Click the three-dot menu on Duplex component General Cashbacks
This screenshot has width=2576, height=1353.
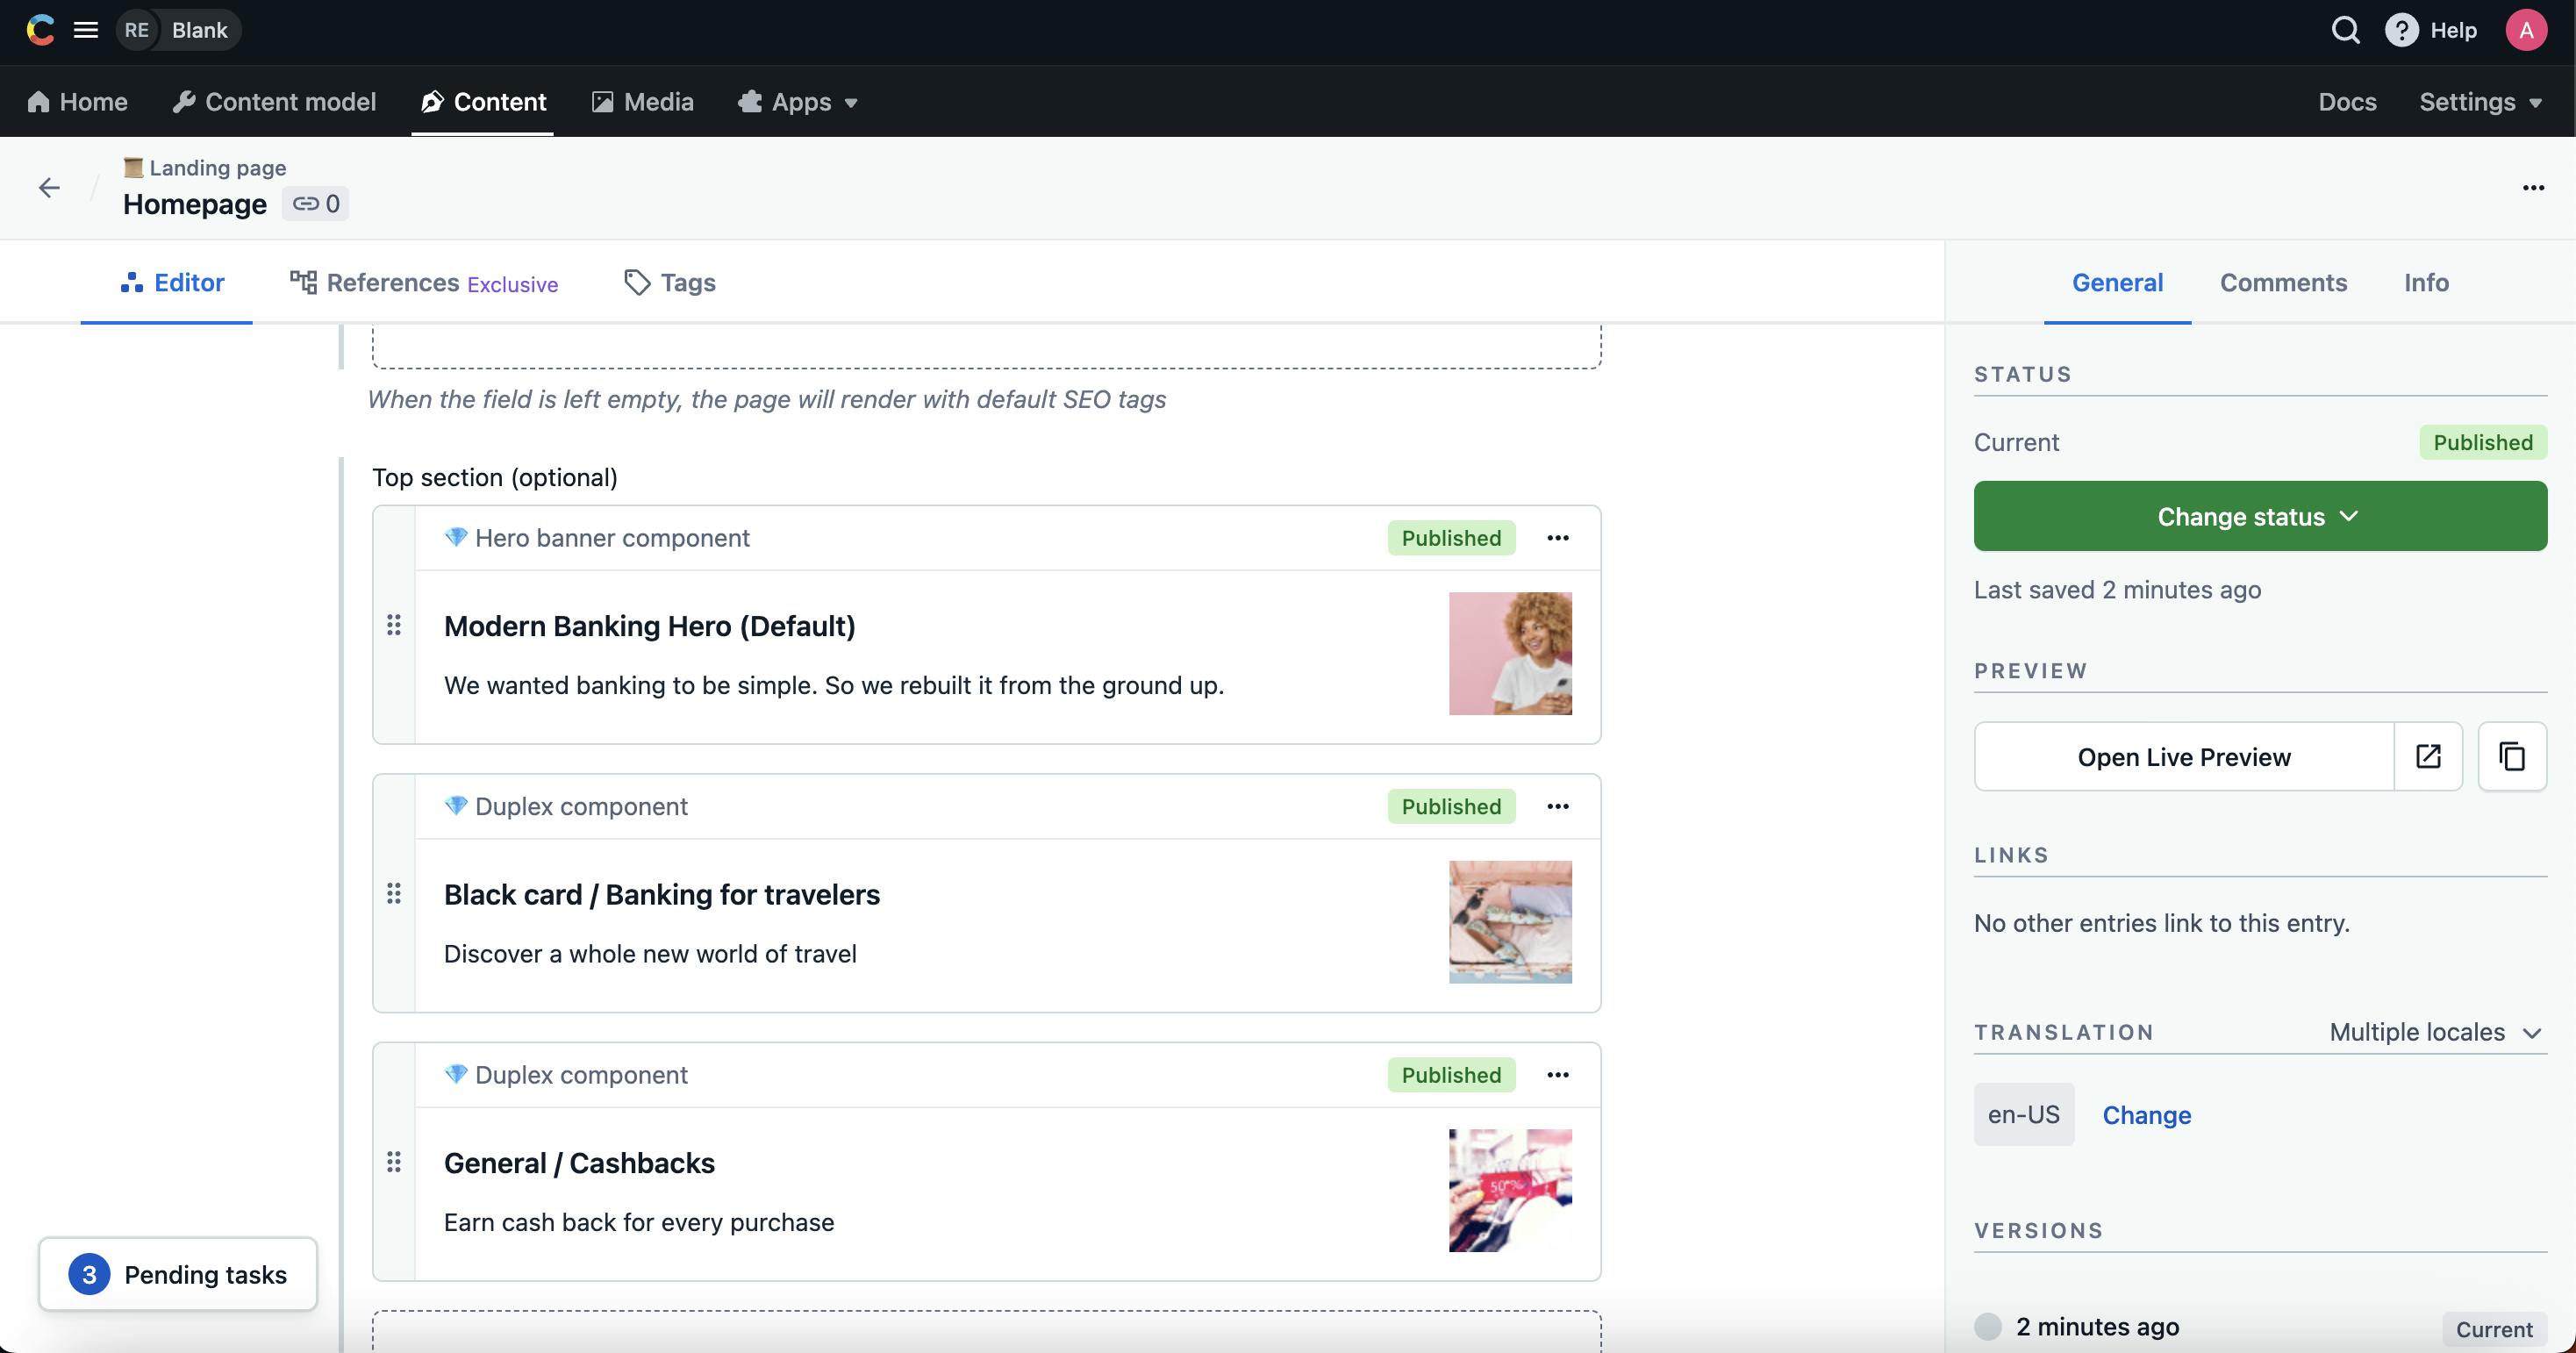click(1556, 1075)
